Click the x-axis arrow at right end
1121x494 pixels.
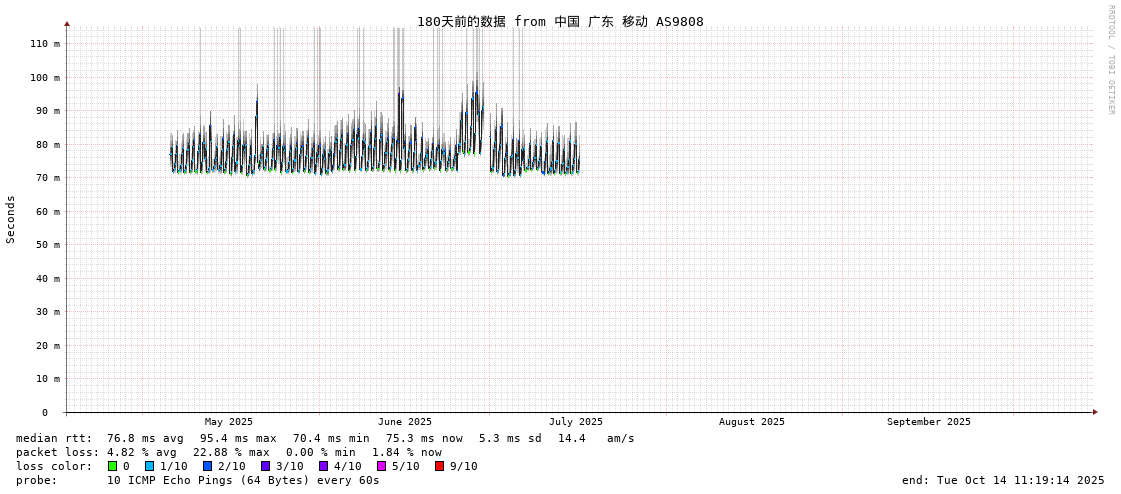click(x=1095, y=412)
